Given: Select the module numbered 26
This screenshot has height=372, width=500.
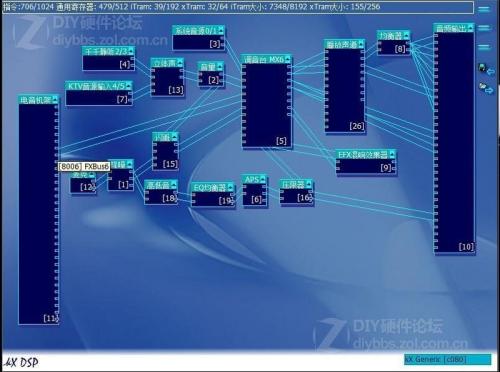Looking at the screenshot, I should (345, 86).
